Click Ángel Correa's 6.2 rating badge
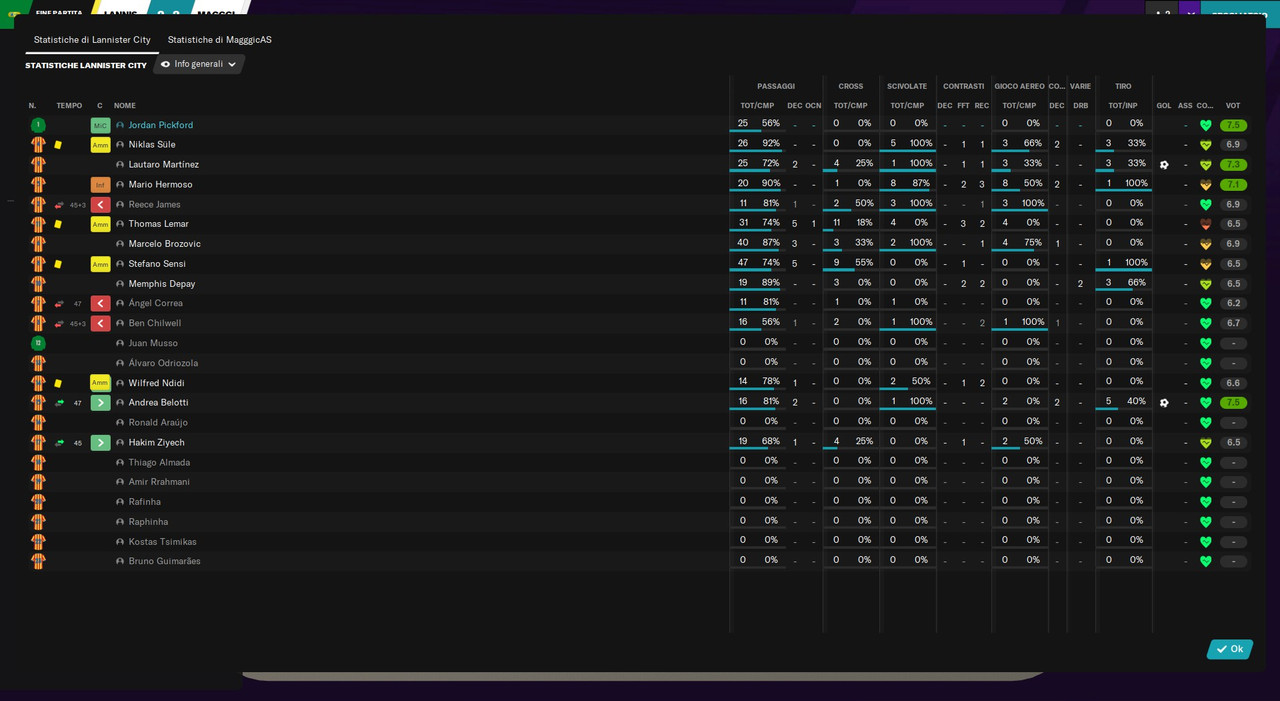The width and height of the screenshot is (1280, 701). pyautogui.click(x=1233, y=304)
